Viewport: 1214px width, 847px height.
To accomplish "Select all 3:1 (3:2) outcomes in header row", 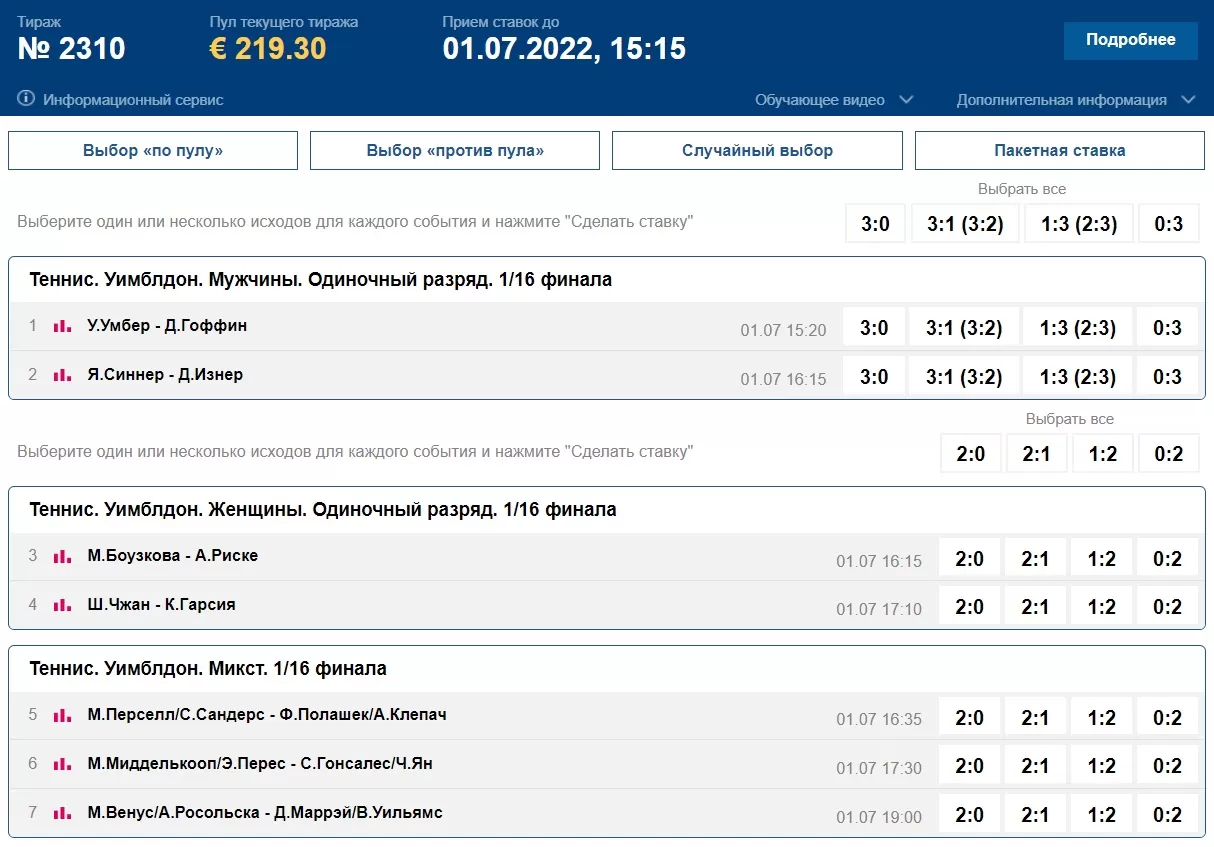I will [x=964, y=224].
